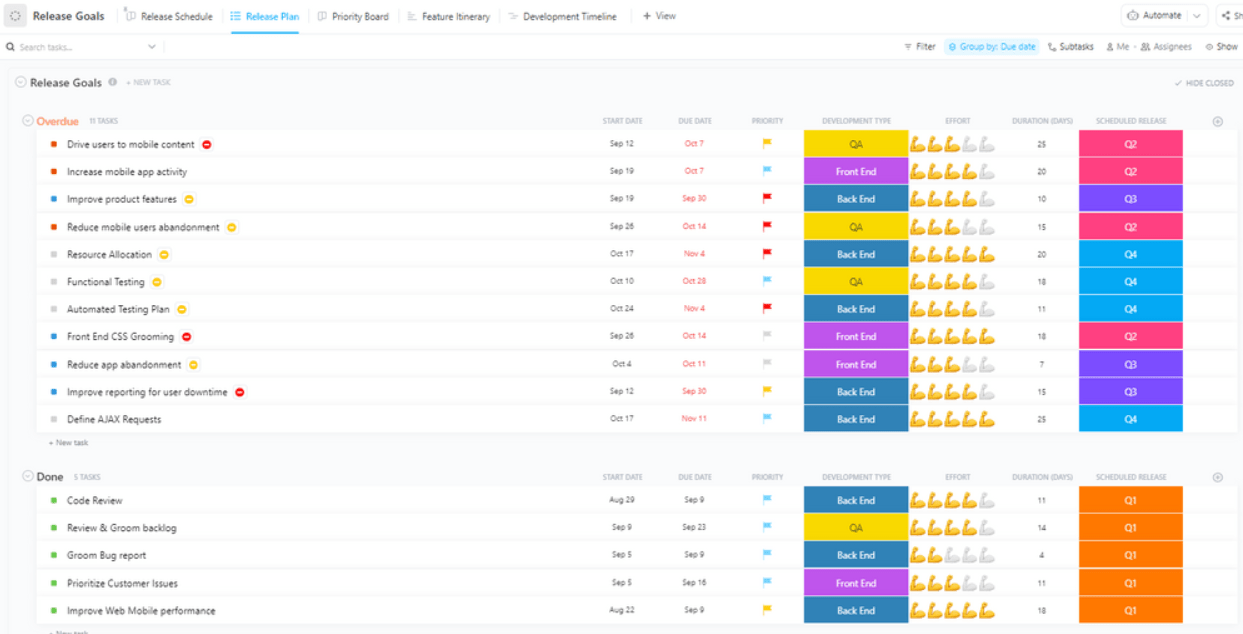Click the add column plus icon in Overdue header
Viewport: 1243px width, 634px height.
tap(1217, 121)
